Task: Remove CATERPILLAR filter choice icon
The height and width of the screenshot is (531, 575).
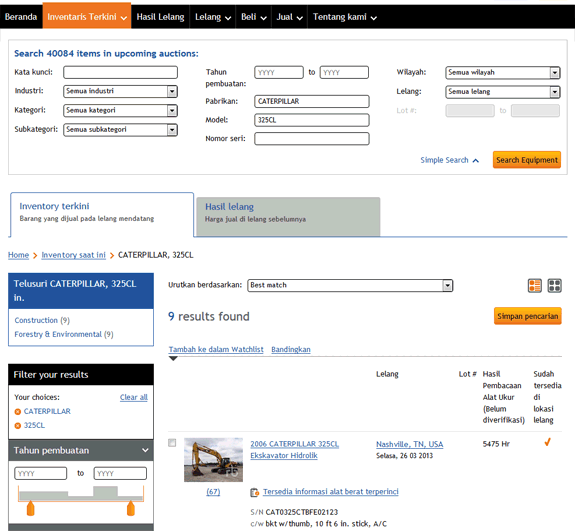Action: coord(18,412)
